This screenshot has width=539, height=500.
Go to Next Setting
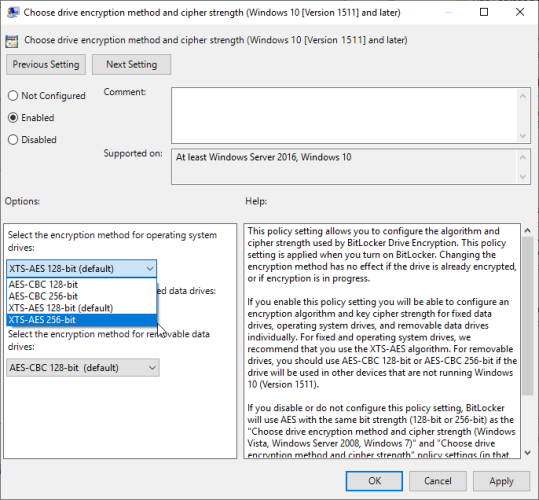click(131, 65)
